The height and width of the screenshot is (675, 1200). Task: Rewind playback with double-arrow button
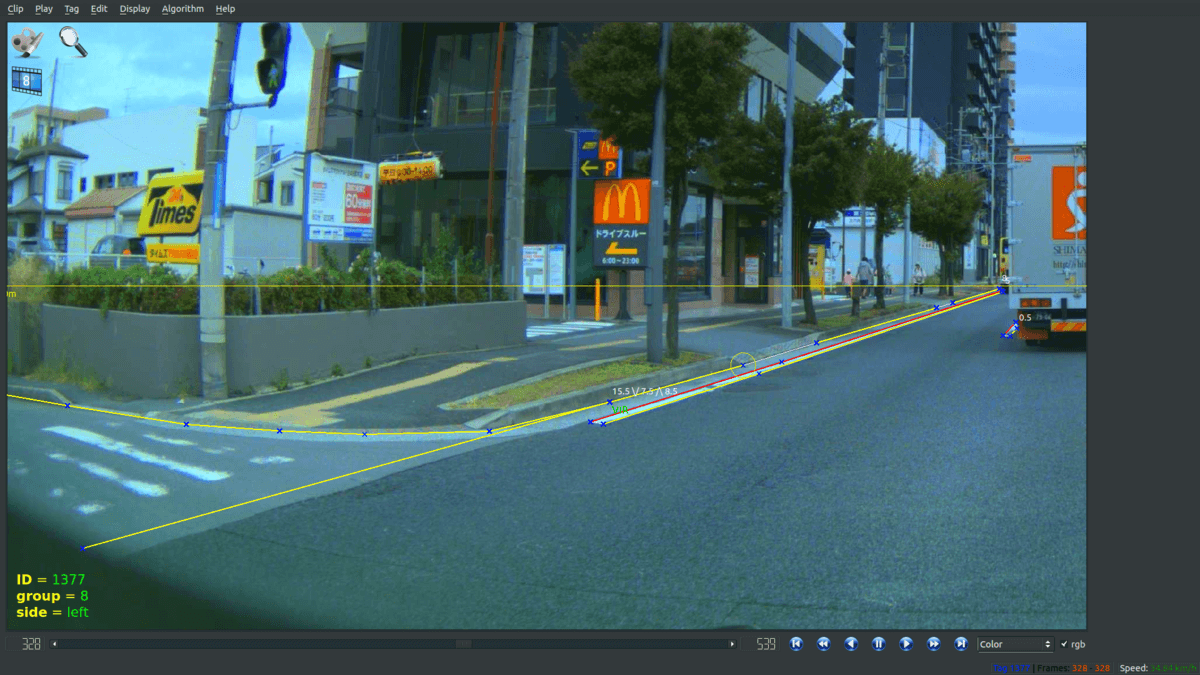coord(824,644)
